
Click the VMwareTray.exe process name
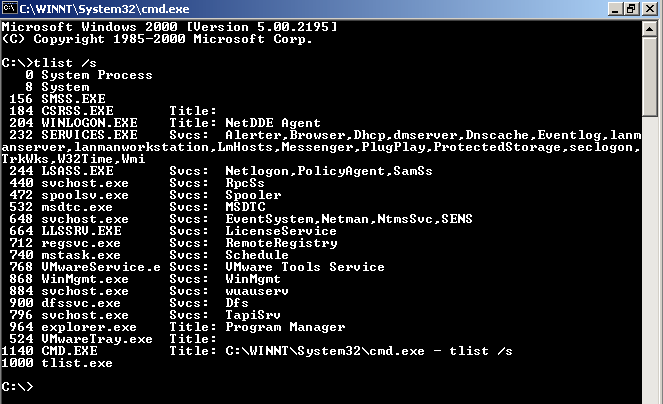(97, 339)
